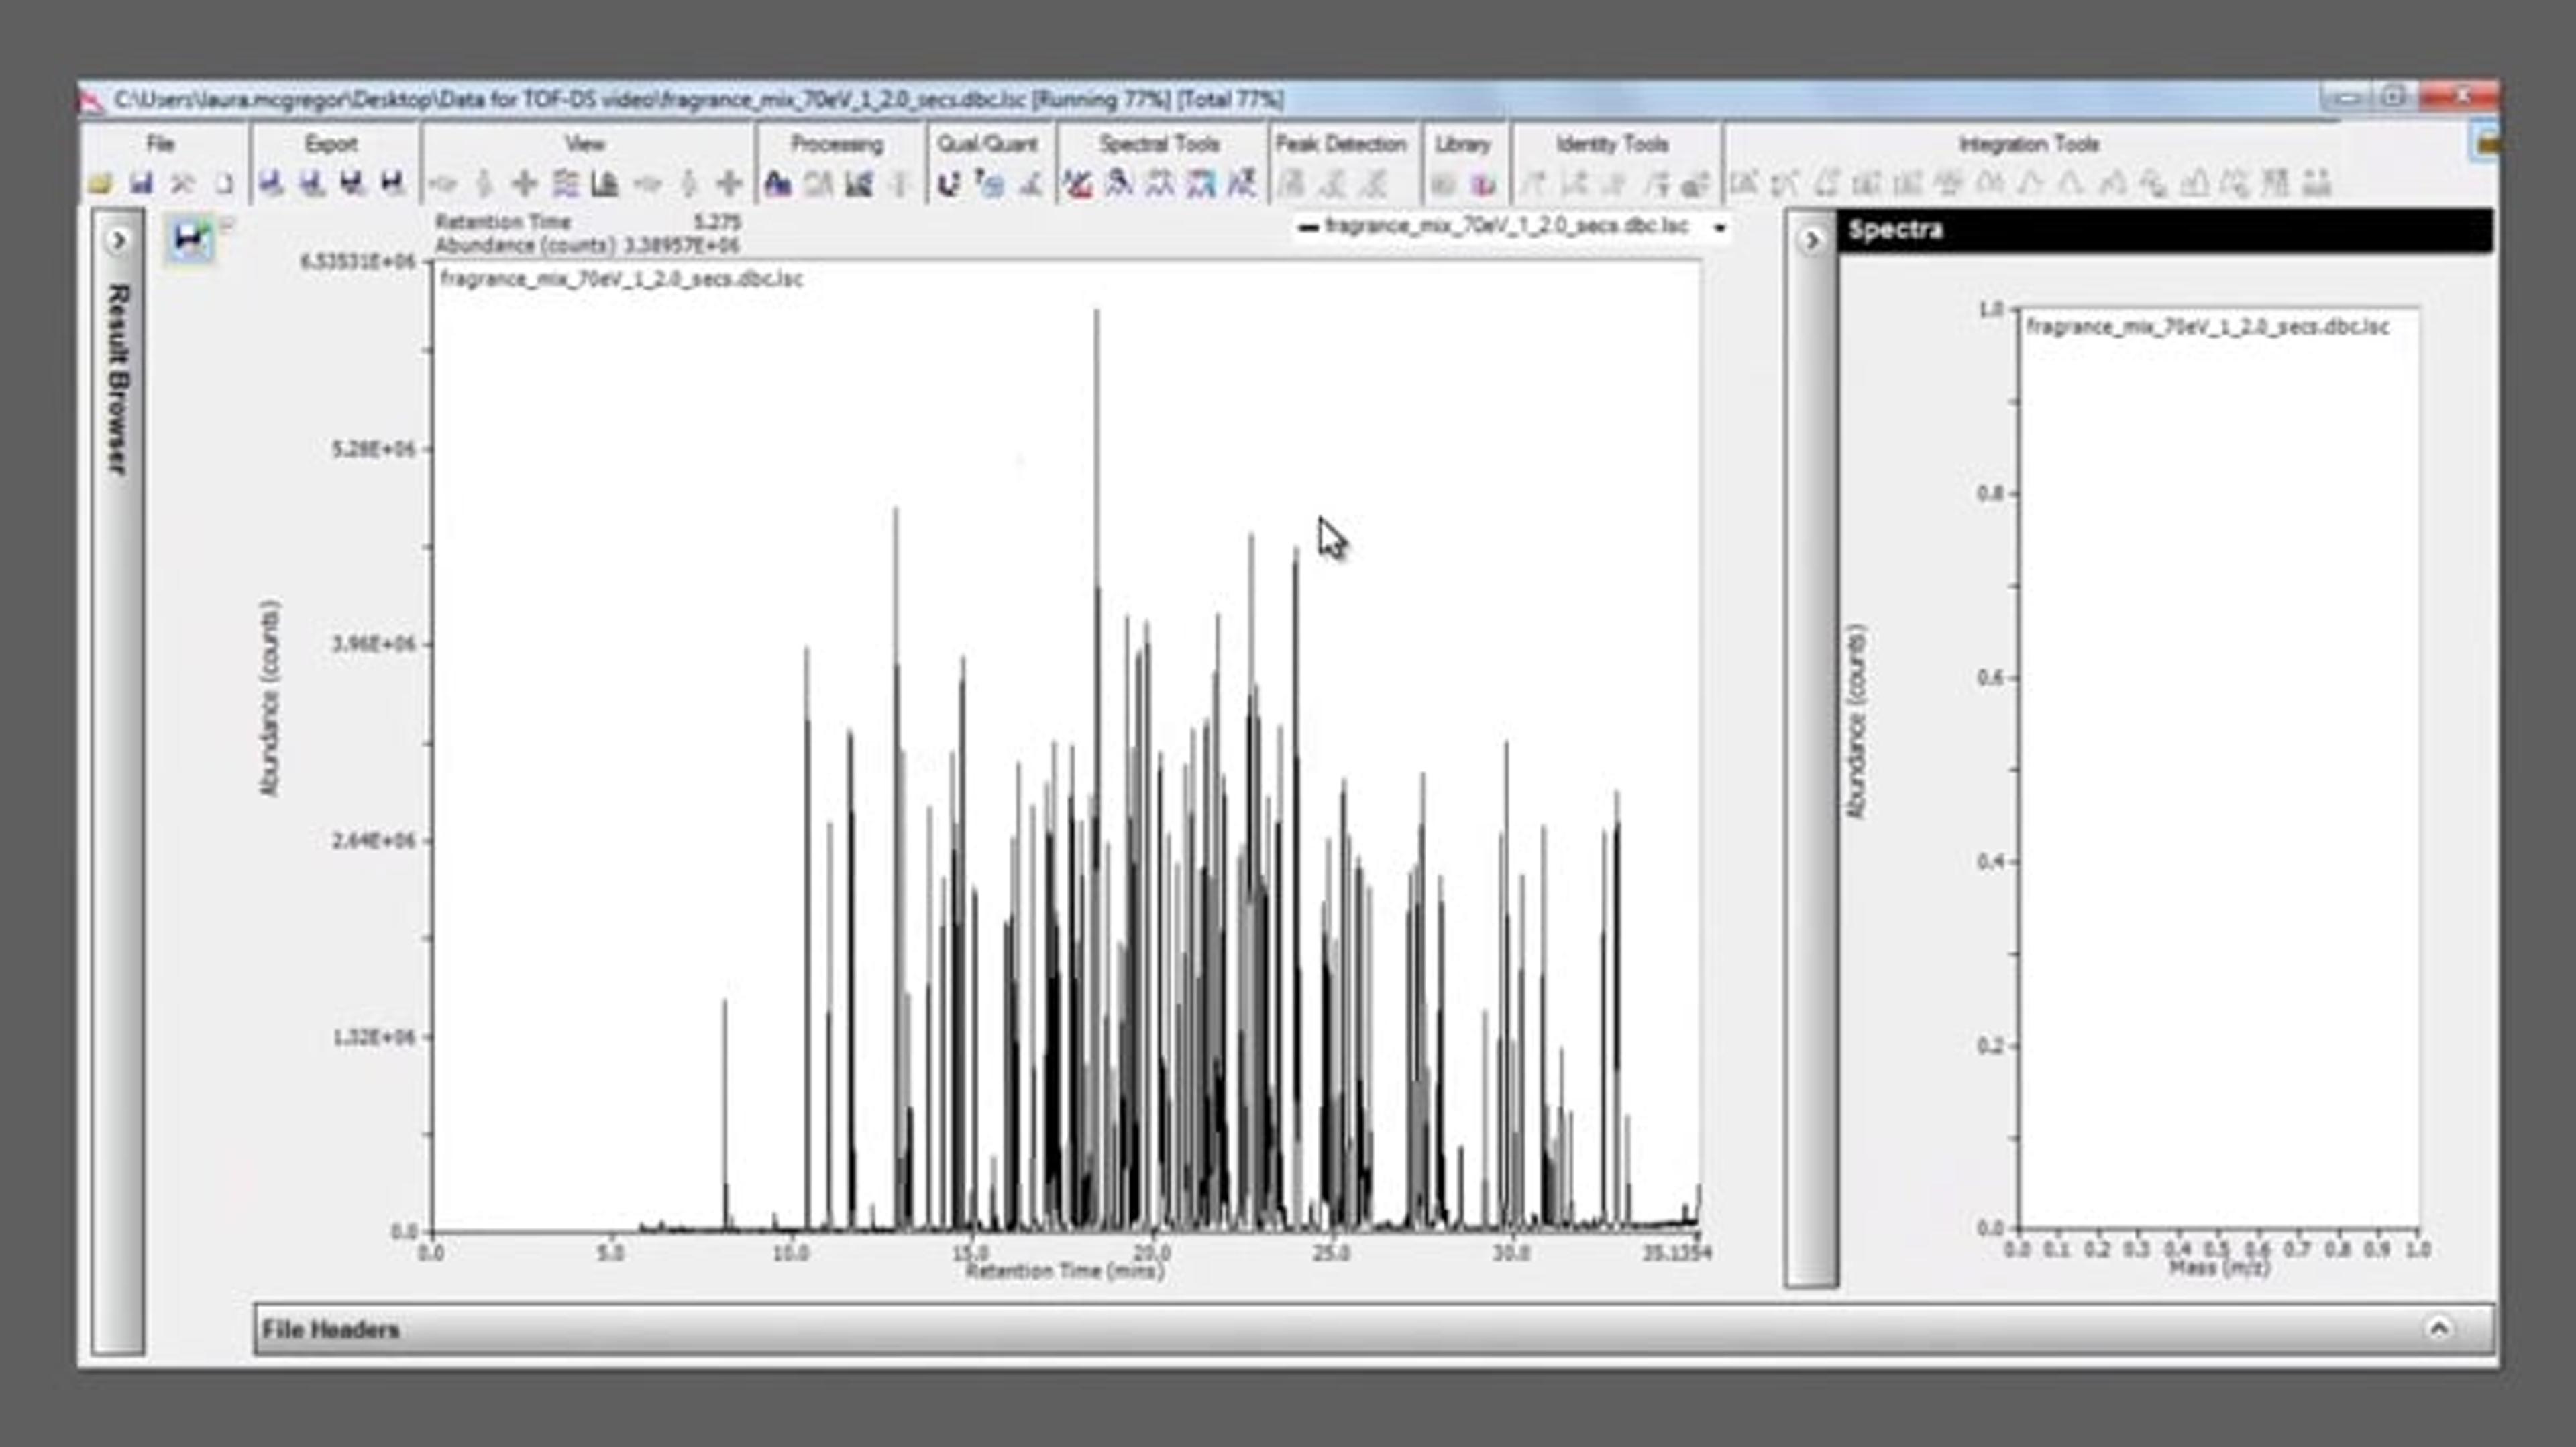Click the colored Library group icon
The width and height of the screenshot is (2576, 1447).
pyautogui.click(x=1482, y=184)
